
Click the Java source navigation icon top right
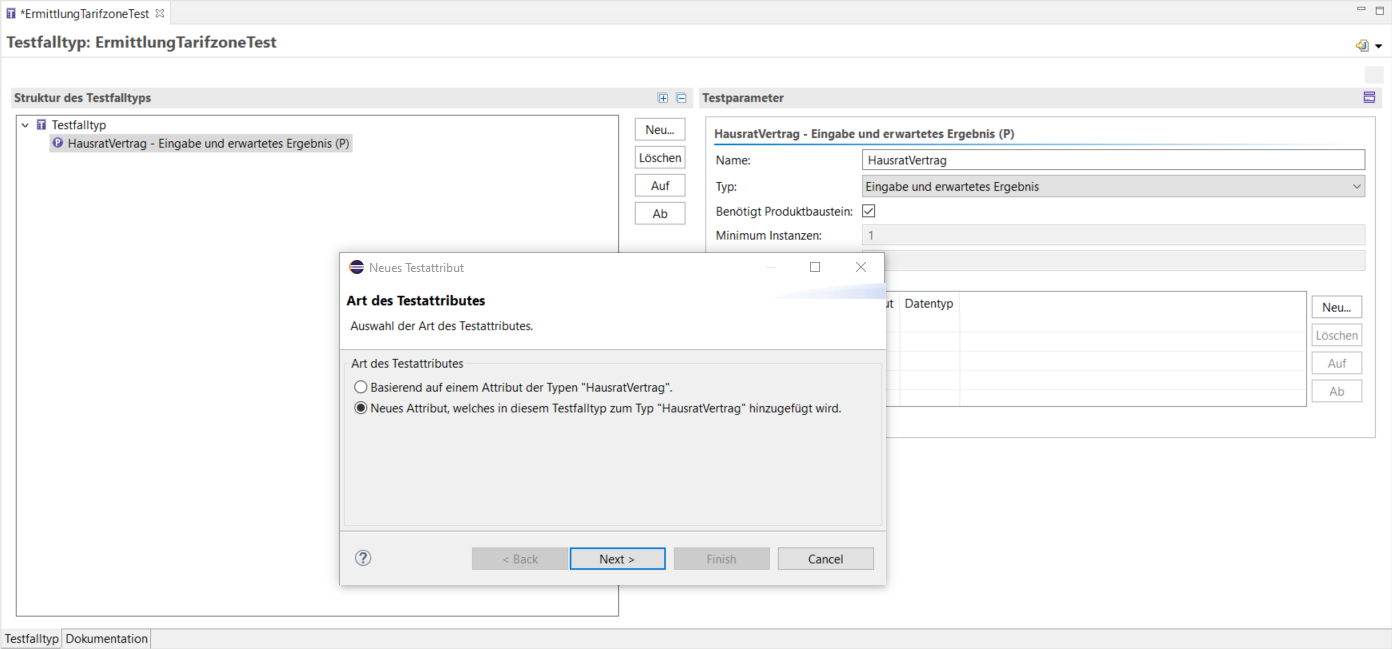point(1361,46)
